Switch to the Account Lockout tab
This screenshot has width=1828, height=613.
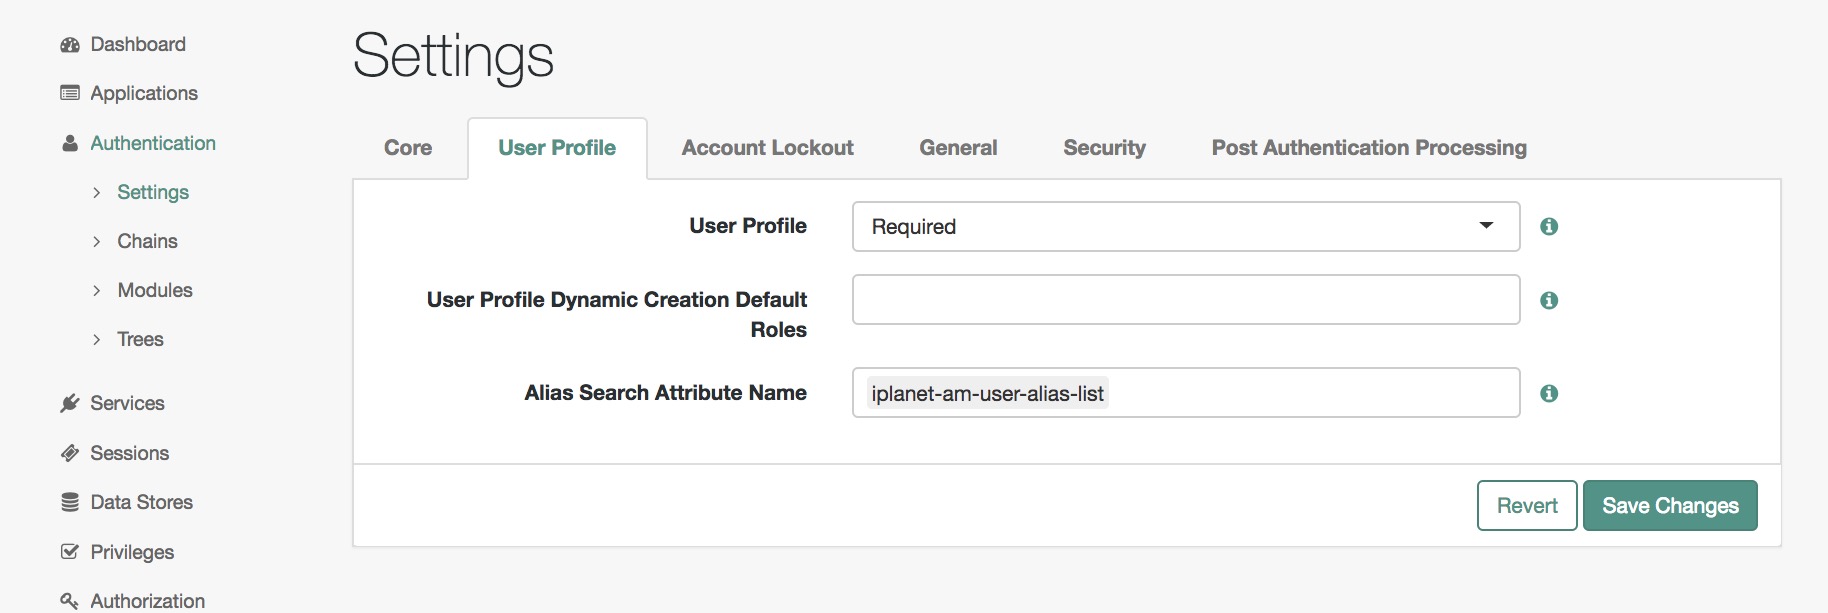(x=767, y=148)
